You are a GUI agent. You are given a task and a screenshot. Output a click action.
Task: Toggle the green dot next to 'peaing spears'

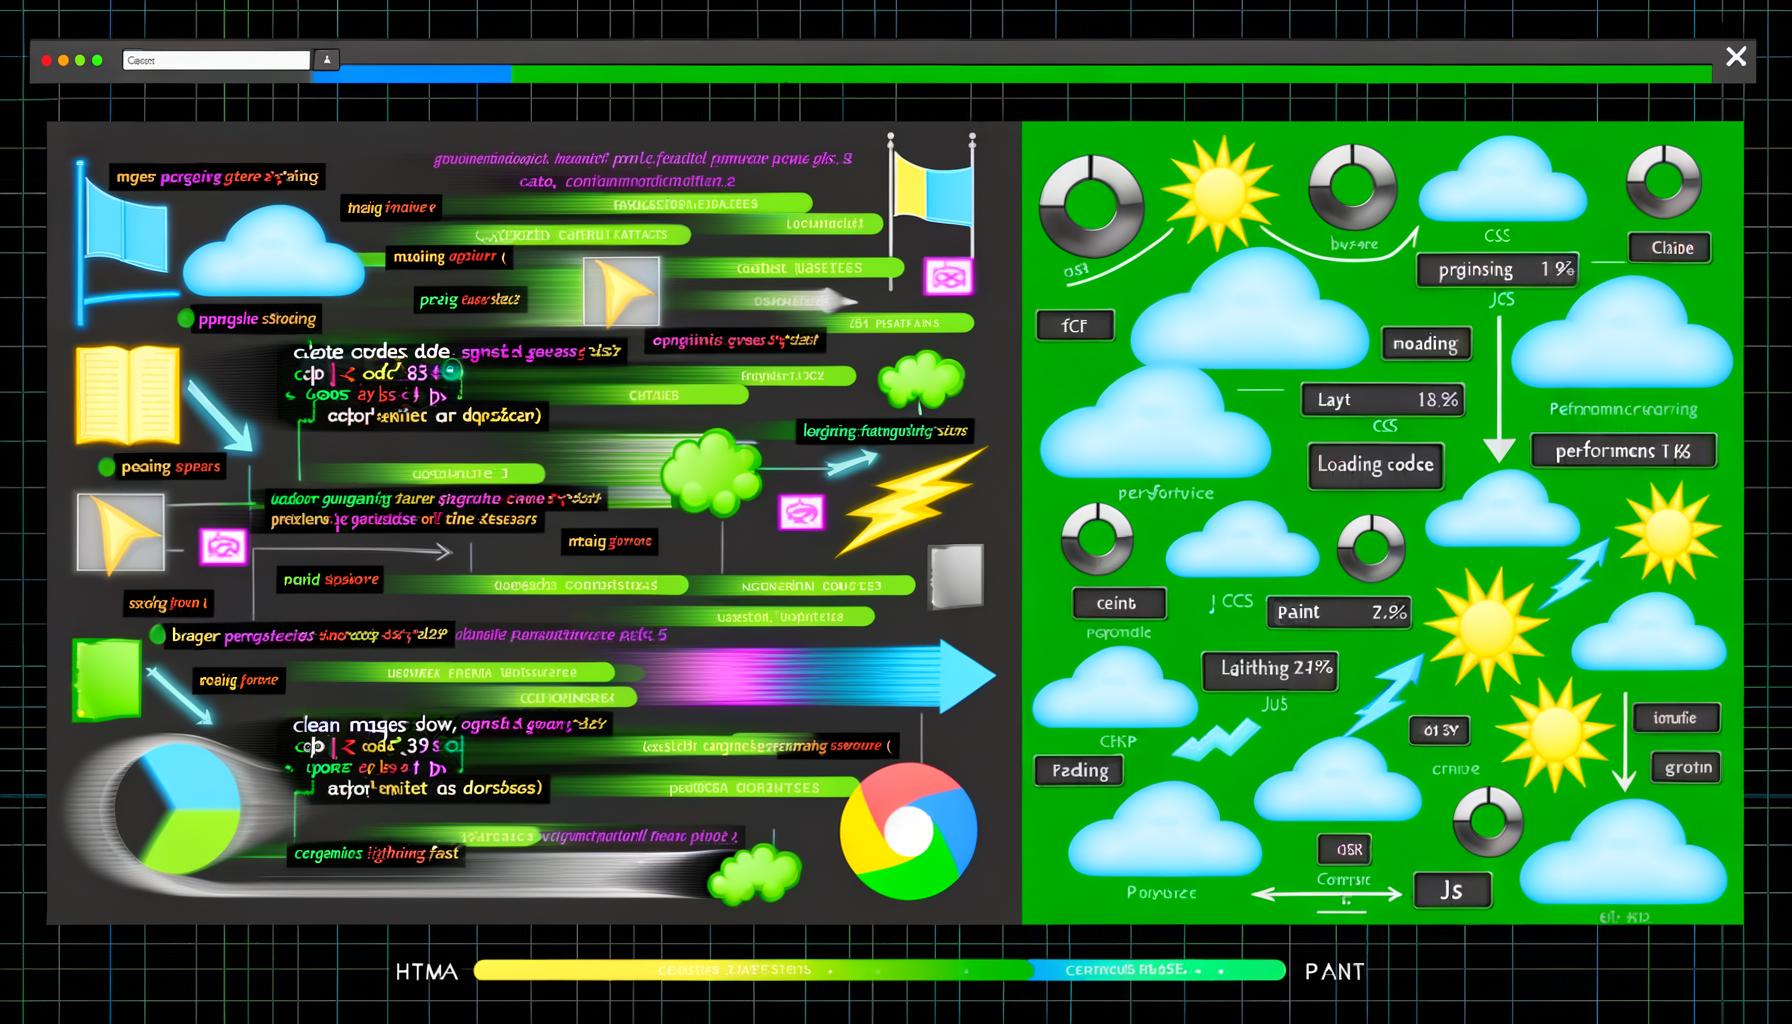click(x=104, y=465)
